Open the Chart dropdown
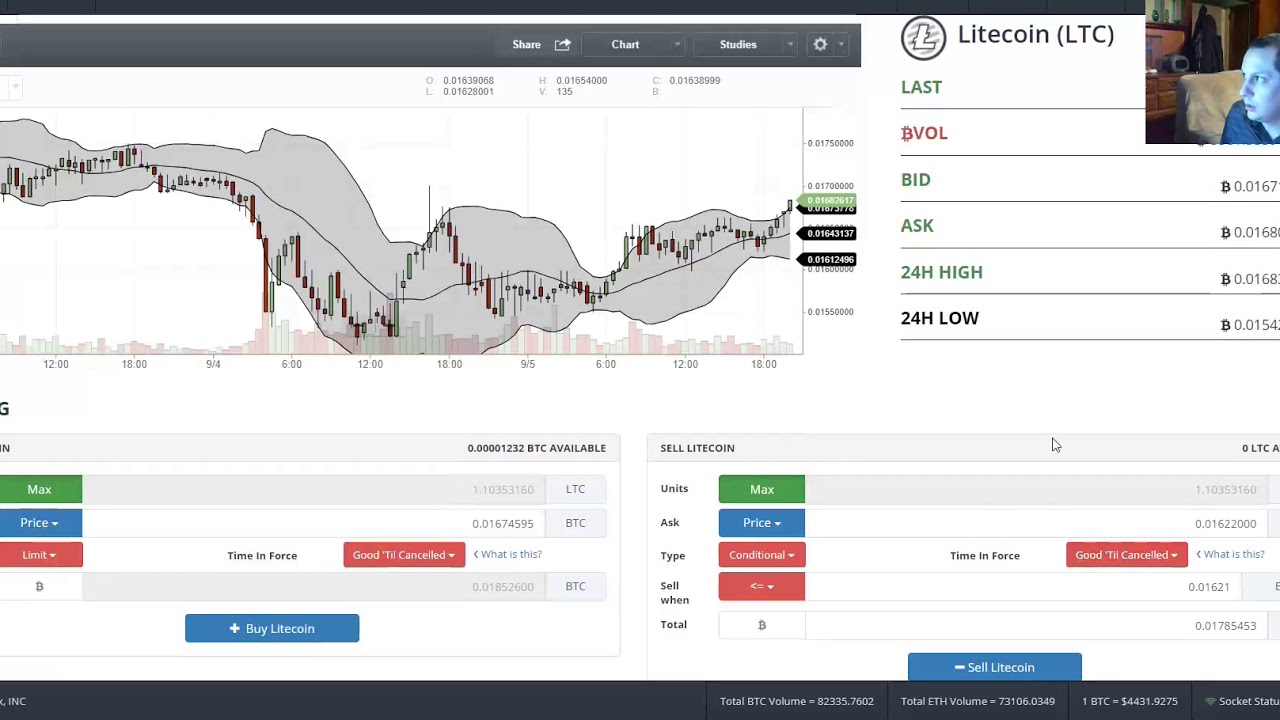The image size is (1280, 720). (x=633, y=44)
